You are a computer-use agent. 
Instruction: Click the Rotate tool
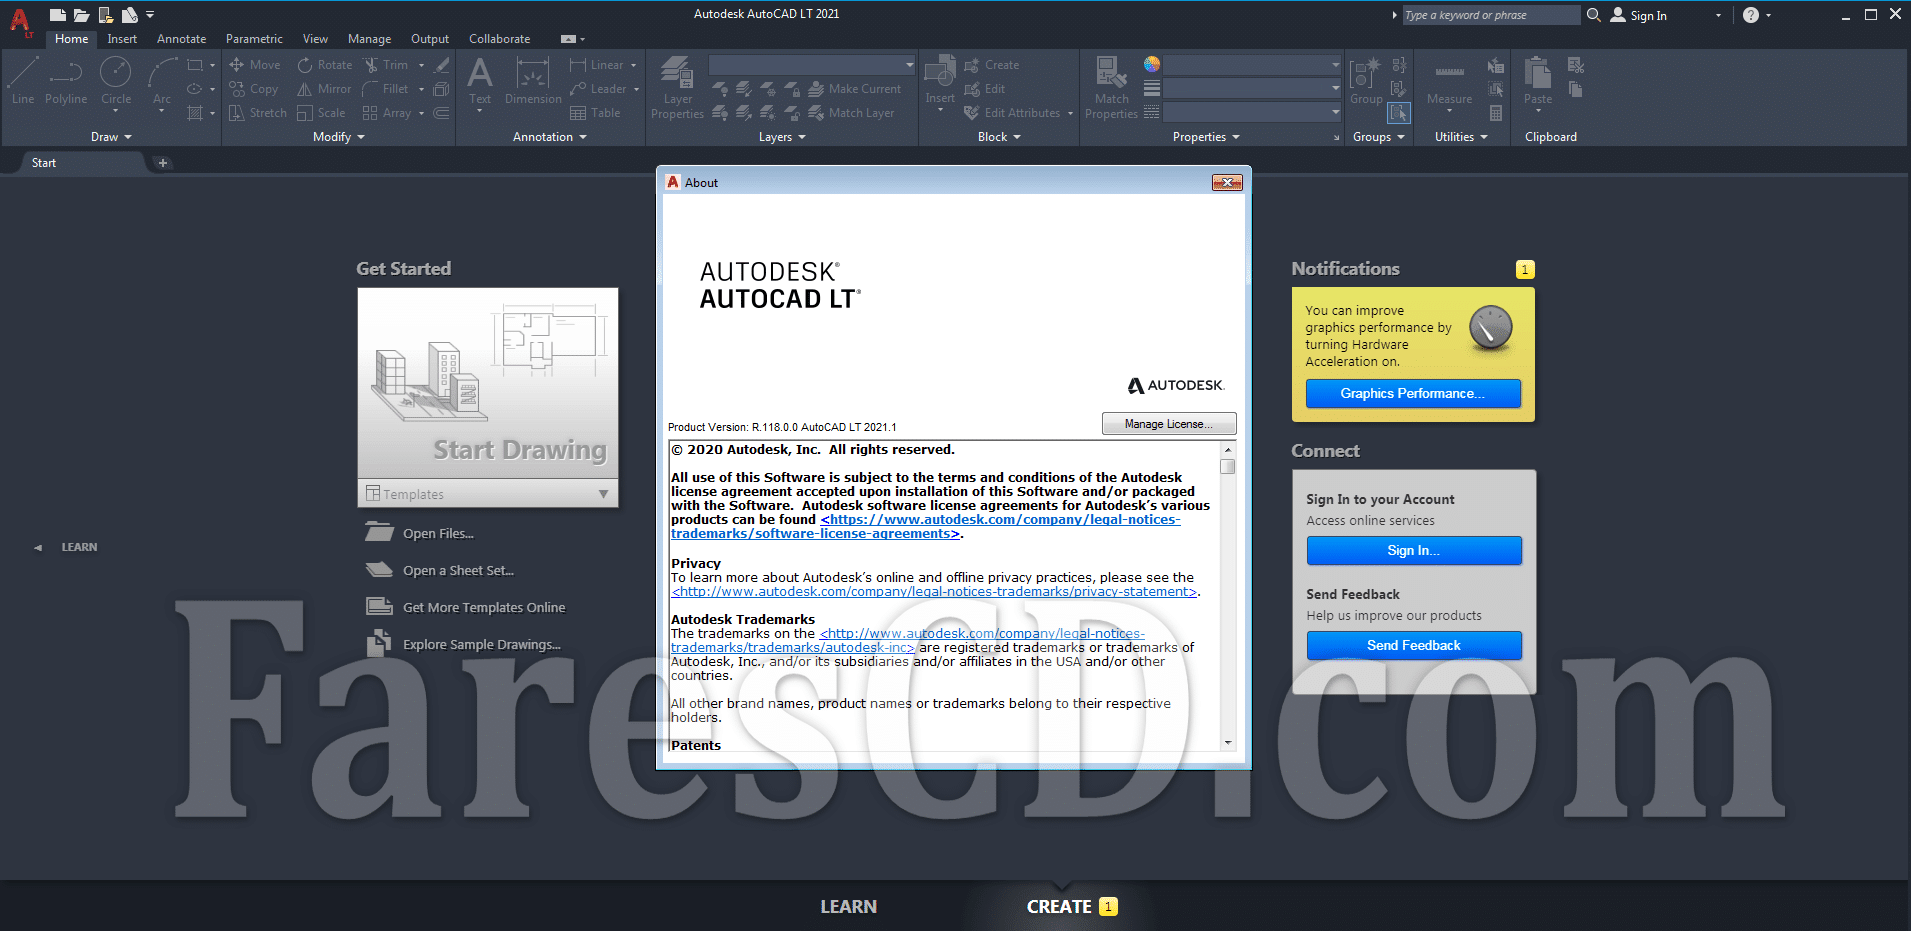[x=325, y=65]
